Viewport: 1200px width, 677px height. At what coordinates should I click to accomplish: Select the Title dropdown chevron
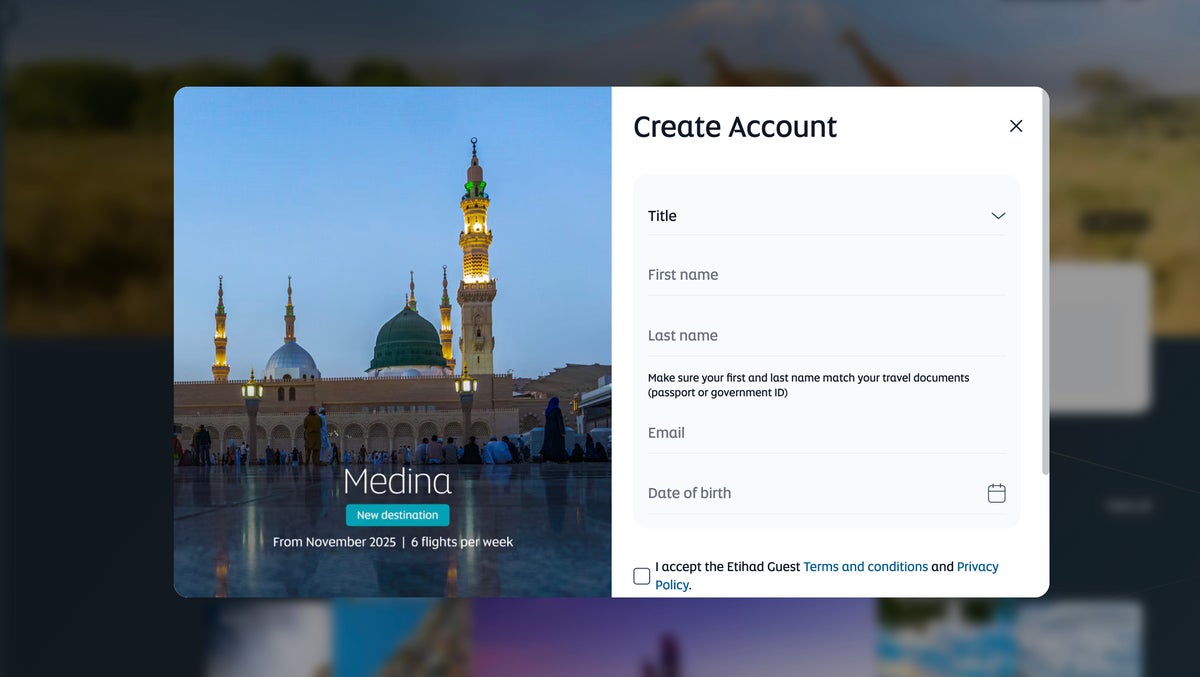pos(997,215)
